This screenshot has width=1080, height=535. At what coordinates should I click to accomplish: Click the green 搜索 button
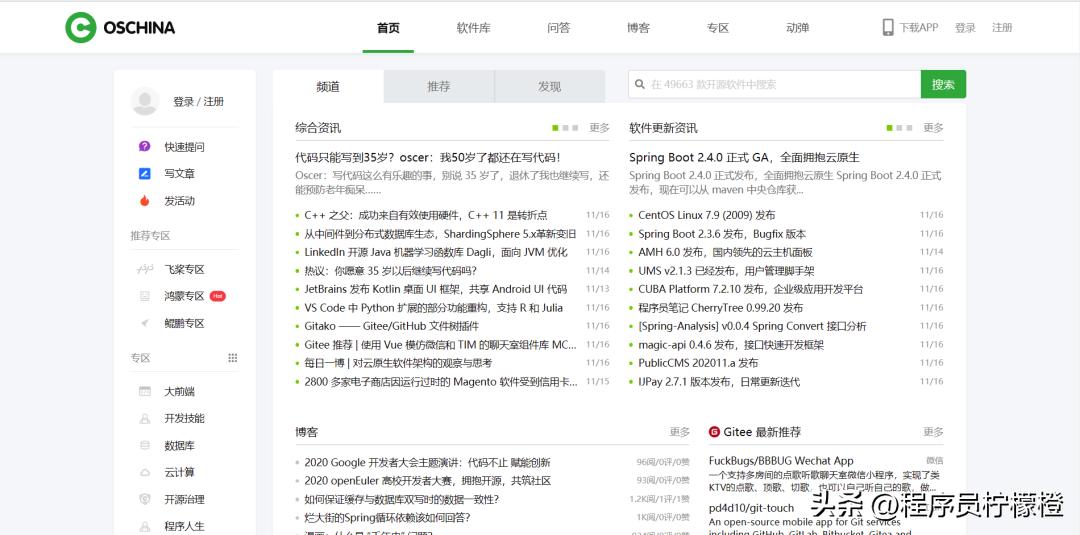(x=943, y=84)
